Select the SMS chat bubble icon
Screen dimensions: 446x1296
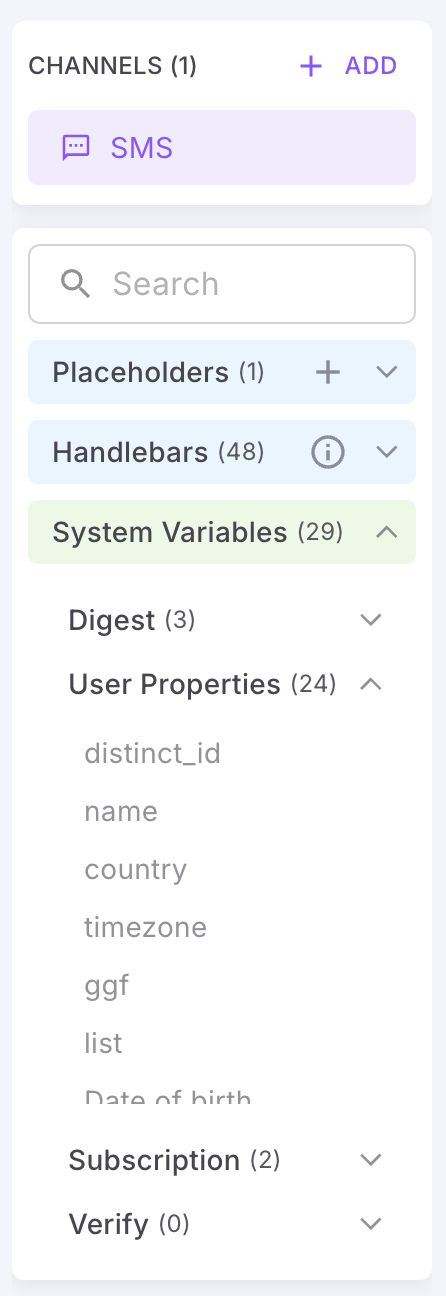76,148
